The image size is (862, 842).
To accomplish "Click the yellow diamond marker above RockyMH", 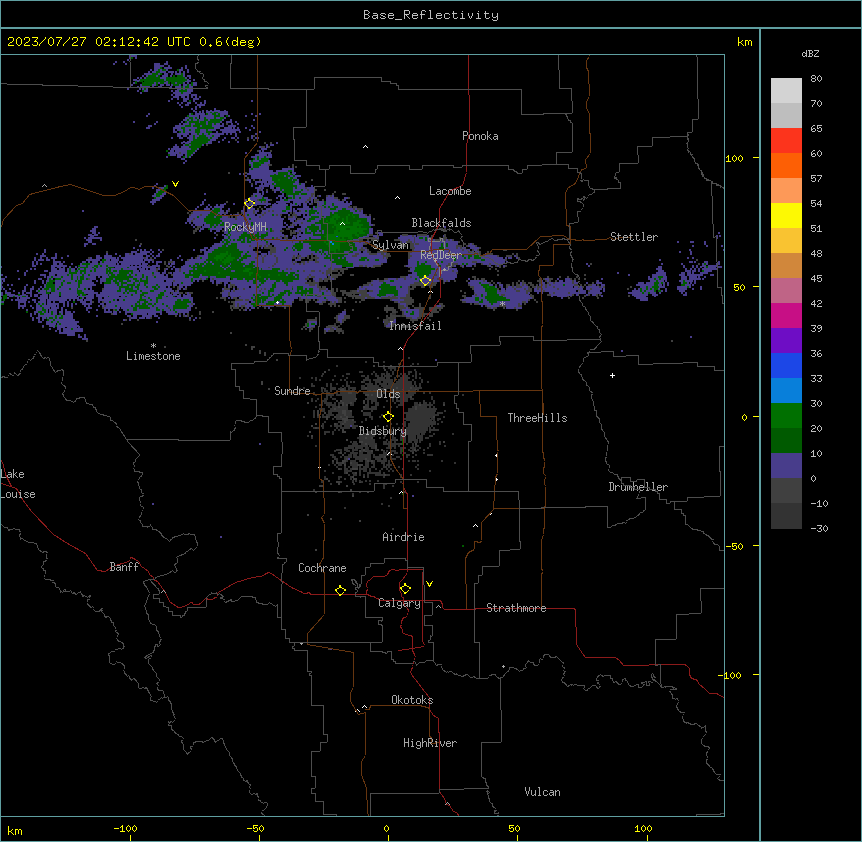I will pos(250,203).
